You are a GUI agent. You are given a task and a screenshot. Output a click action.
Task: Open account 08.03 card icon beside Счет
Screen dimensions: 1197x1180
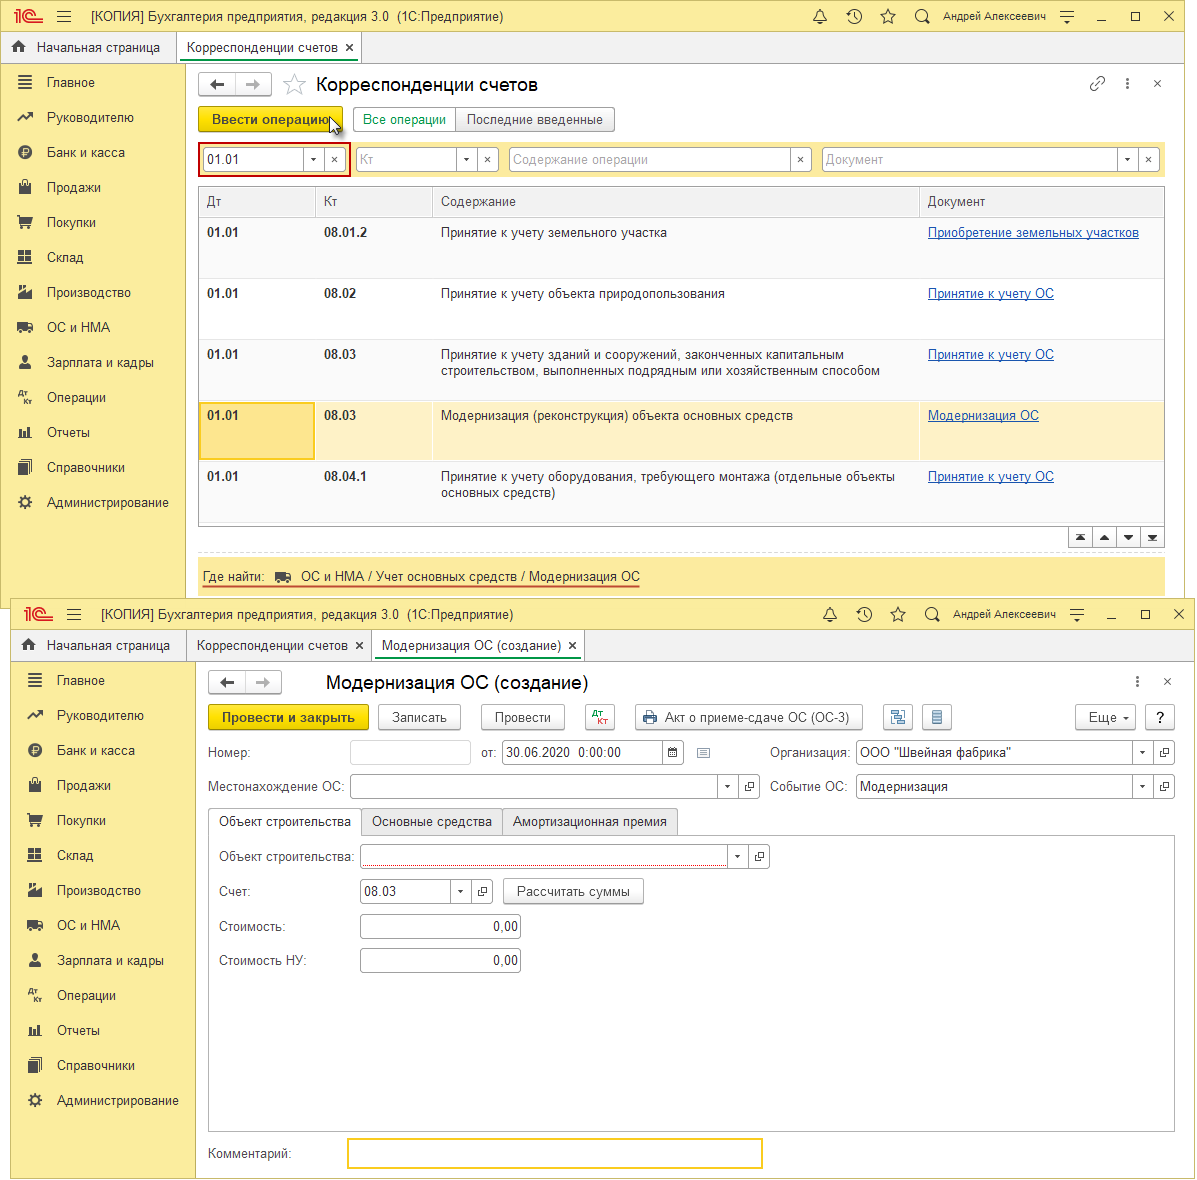482,891
